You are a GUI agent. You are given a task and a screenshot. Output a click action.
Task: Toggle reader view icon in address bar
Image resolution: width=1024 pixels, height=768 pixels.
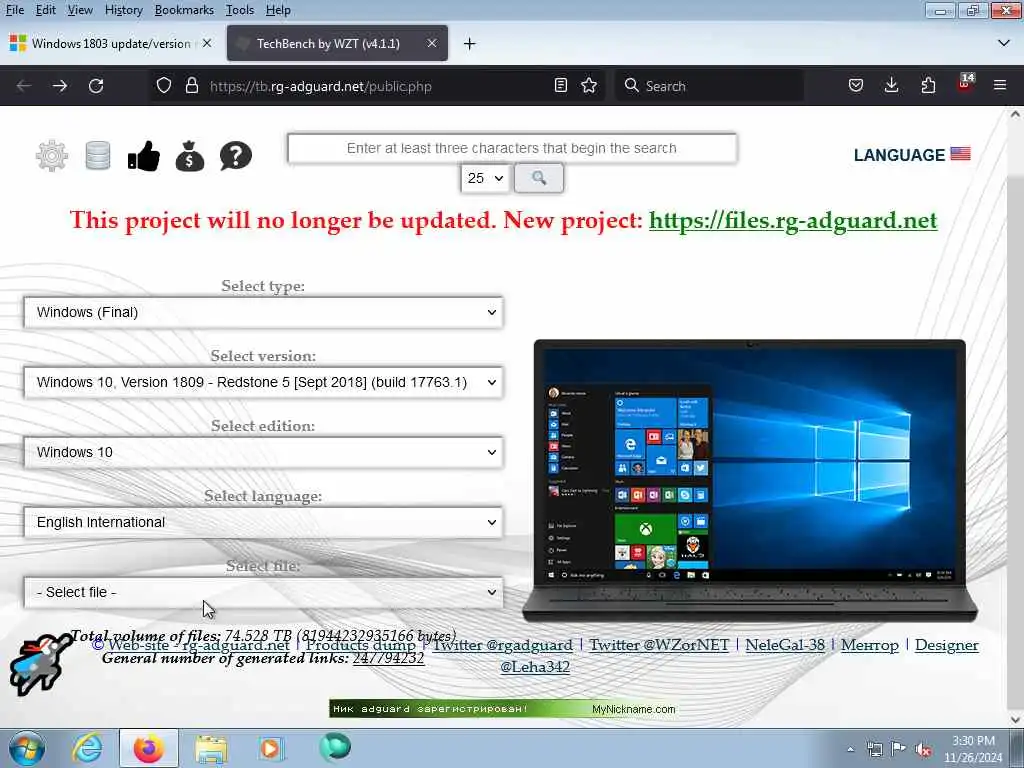click(x=560, y=86)
